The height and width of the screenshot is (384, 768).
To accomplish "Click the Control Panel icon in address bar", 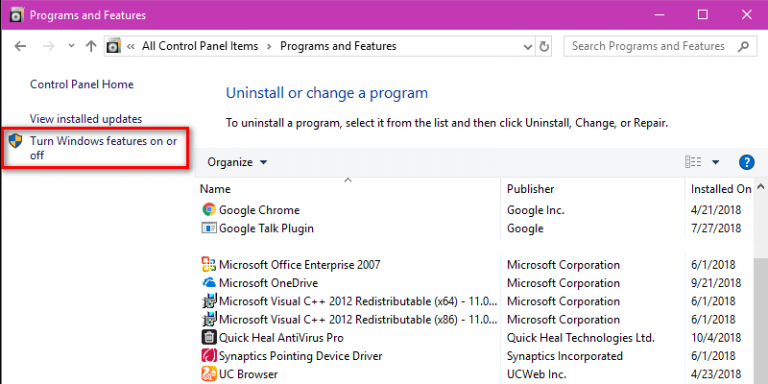I will pyautogui.click(x=114, y=47).
